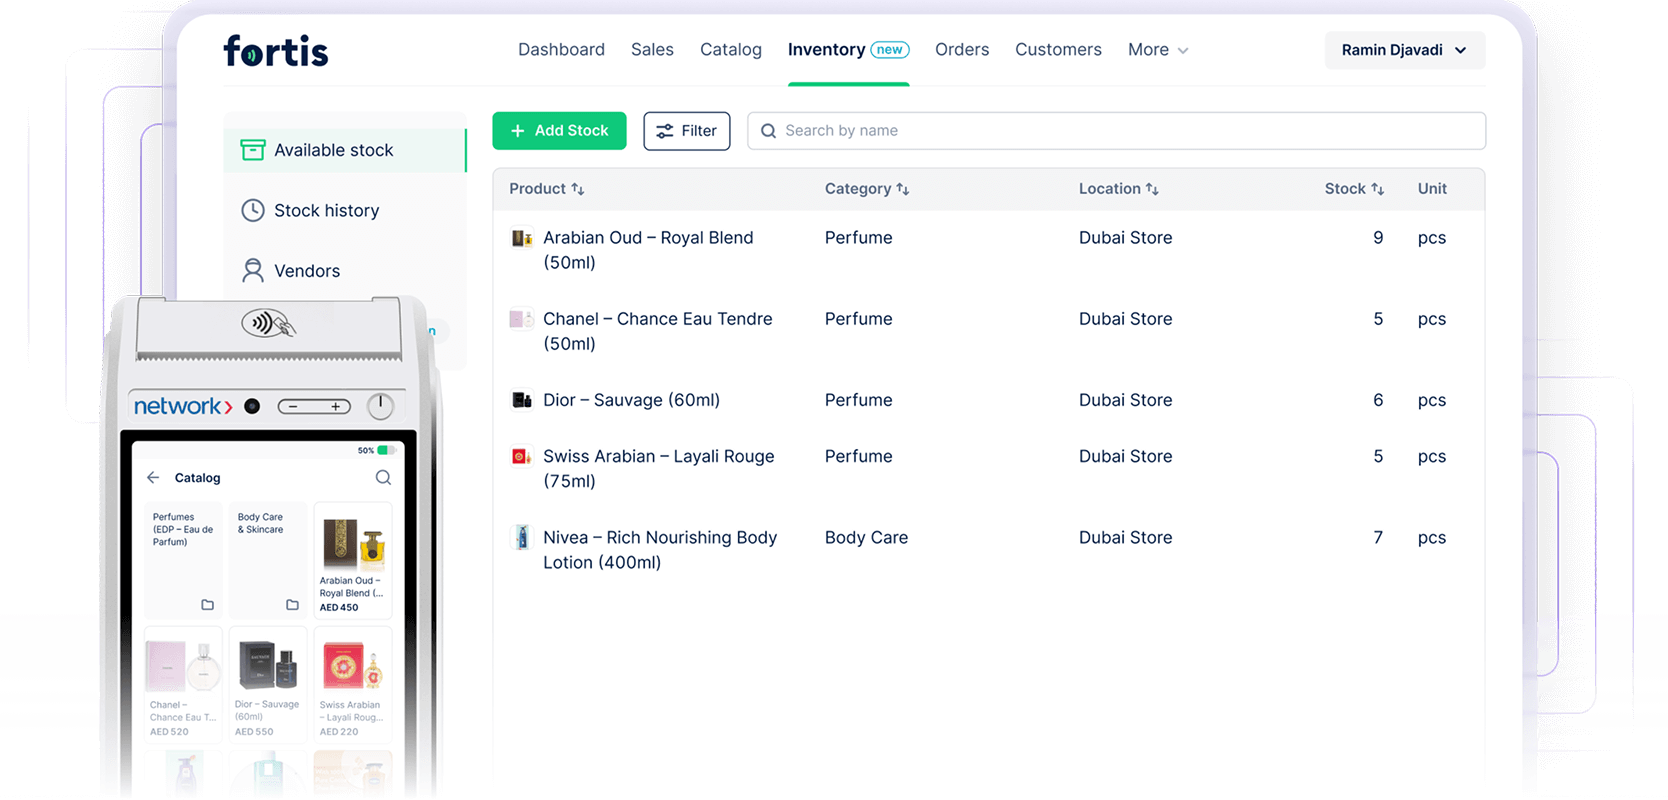This screenshot has width=1668, height=800.
Task: Open the Filter options
Action: 687,131
